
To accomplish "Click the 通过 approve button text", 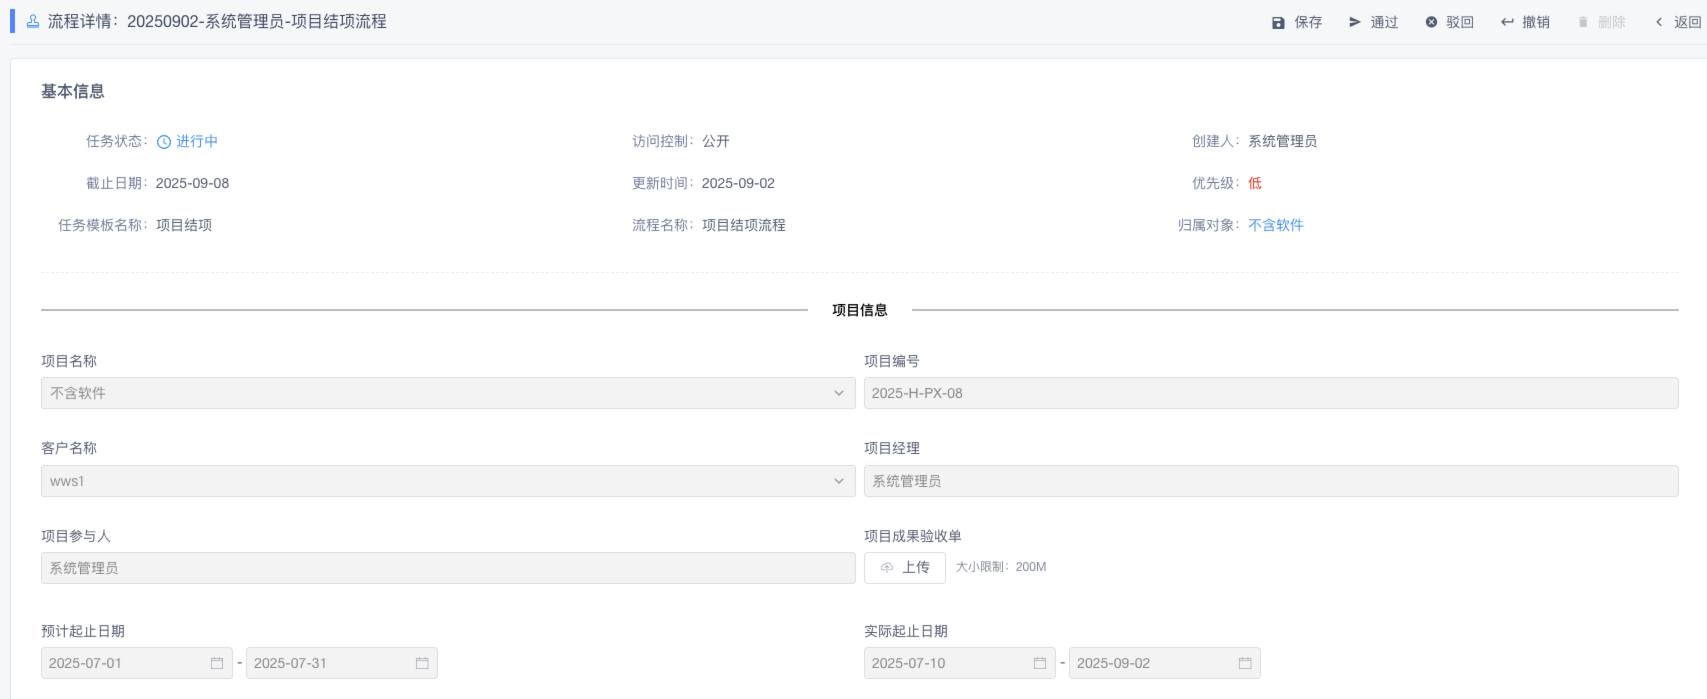I will click(1384, 22).
